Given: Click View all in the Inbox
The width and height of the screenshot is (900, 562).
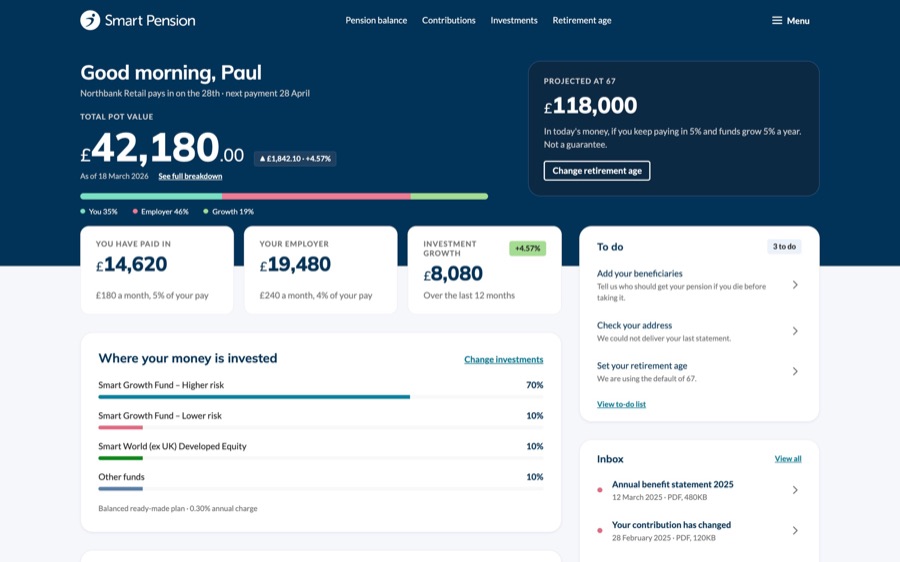Looking at the screenshot, I should point(788,459).
